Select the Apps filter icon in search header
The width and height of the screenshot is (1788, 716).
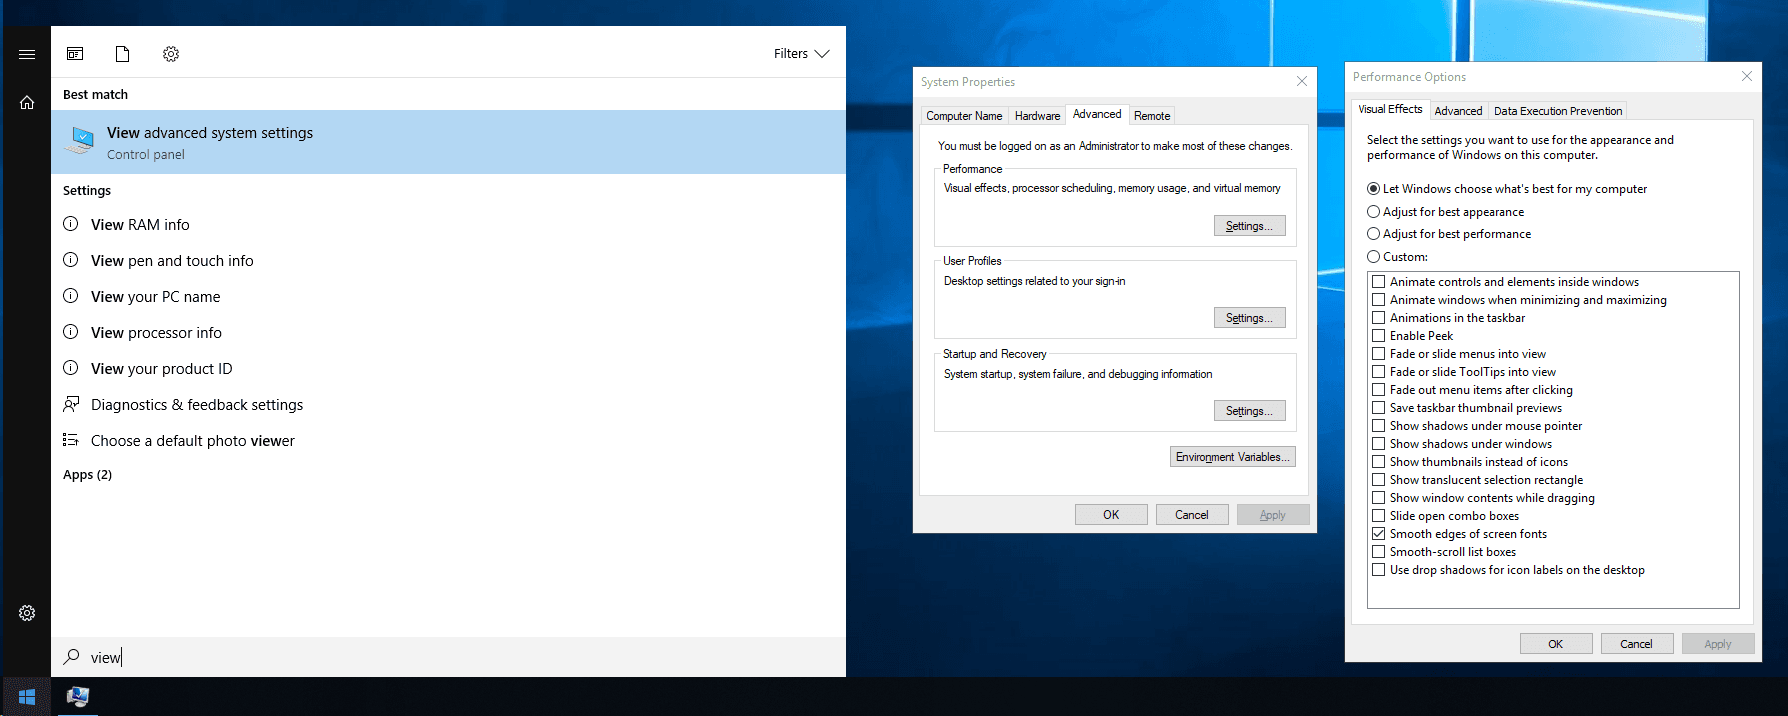click(x=75, y=54)
